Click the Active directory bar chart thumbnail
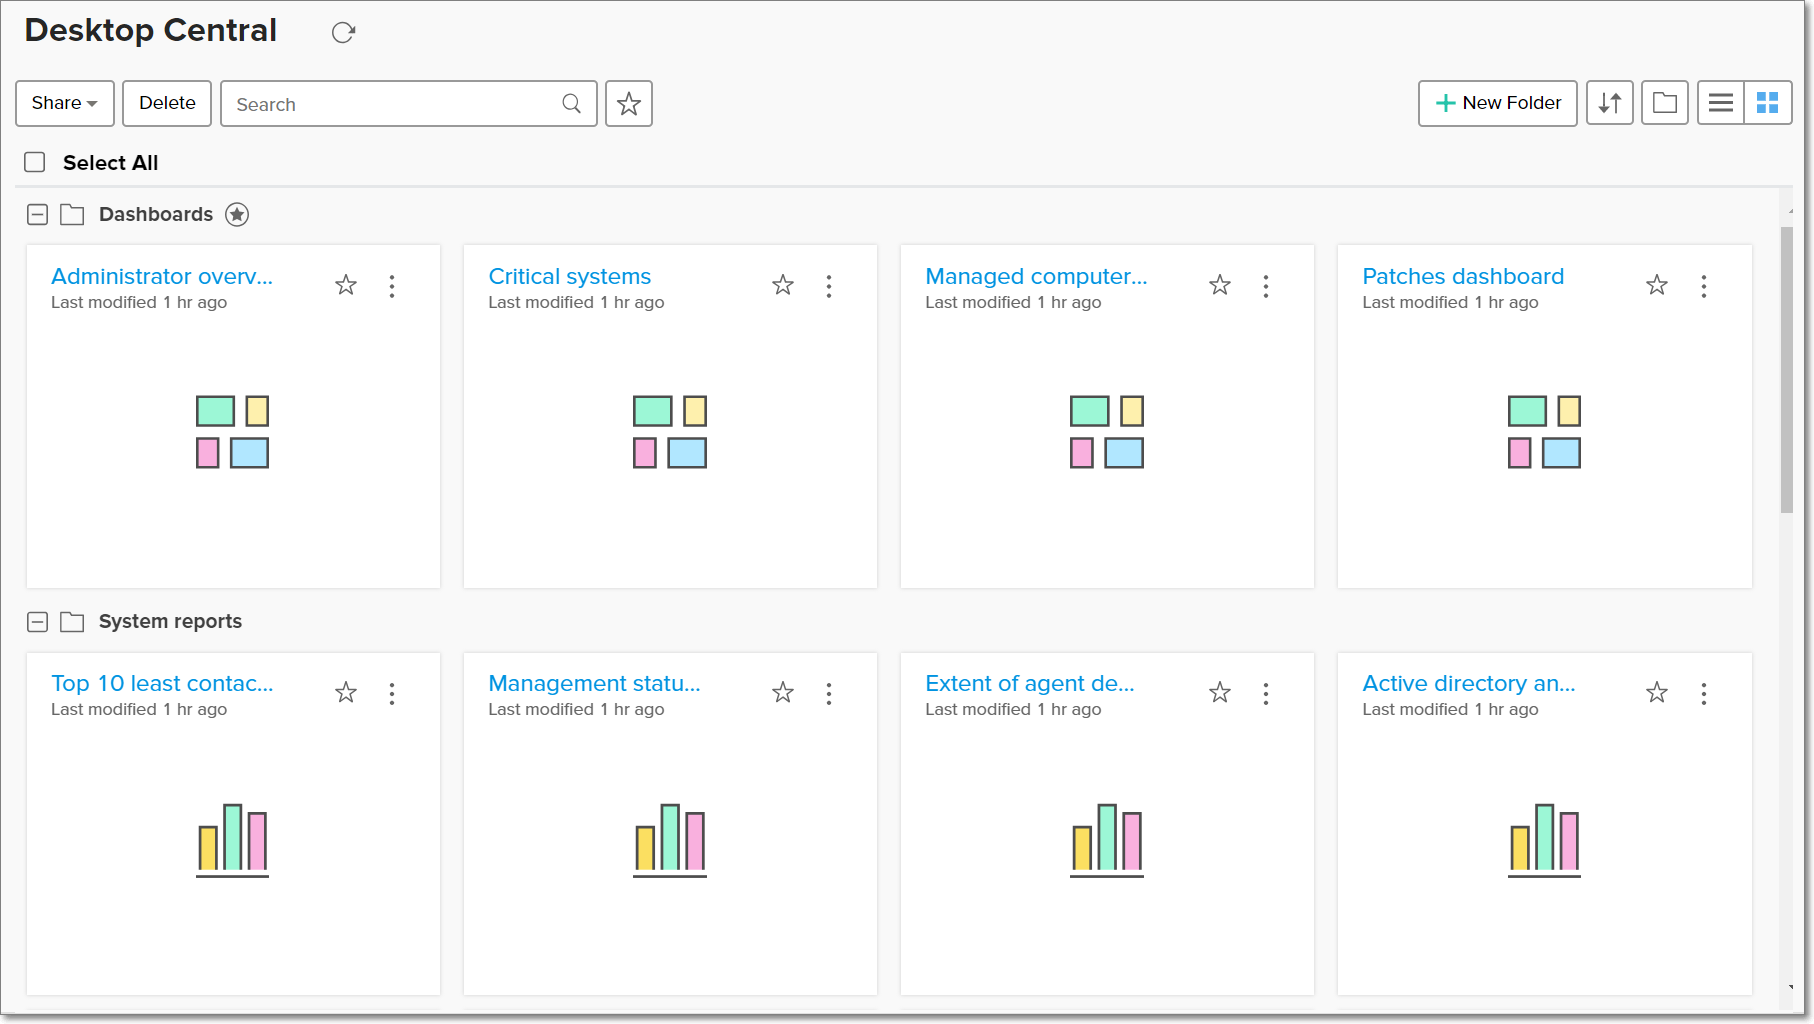The width and height of the screenshot is (1814, 1024). click(1544, 840)
